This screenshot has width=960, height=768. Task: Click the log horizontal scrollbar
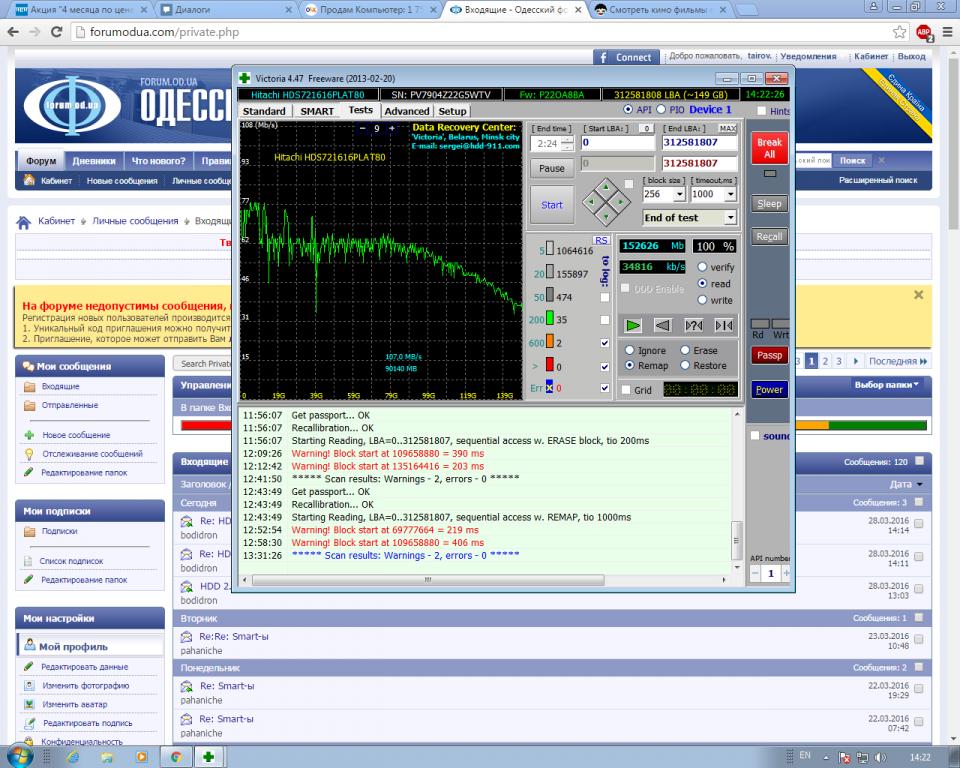(x=428, y=579)
